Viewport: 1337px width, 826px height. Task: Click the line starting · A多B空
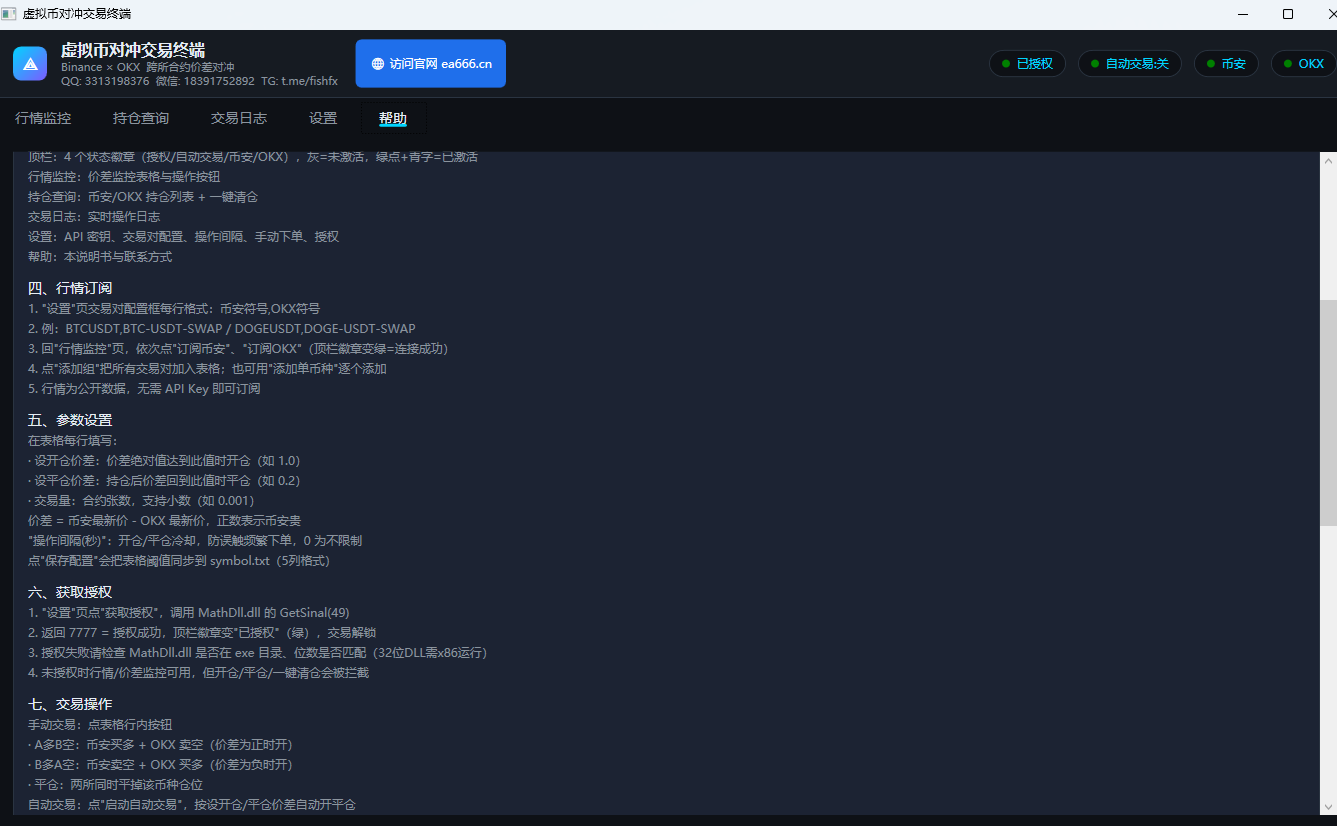click(160, 744)
